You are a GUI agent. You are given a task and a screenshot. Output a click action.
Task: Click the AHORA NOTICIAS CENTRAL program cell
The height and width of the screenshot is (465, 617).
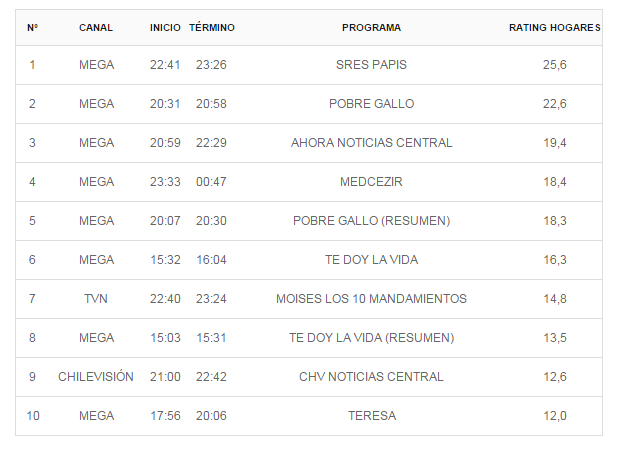point(371,143)
